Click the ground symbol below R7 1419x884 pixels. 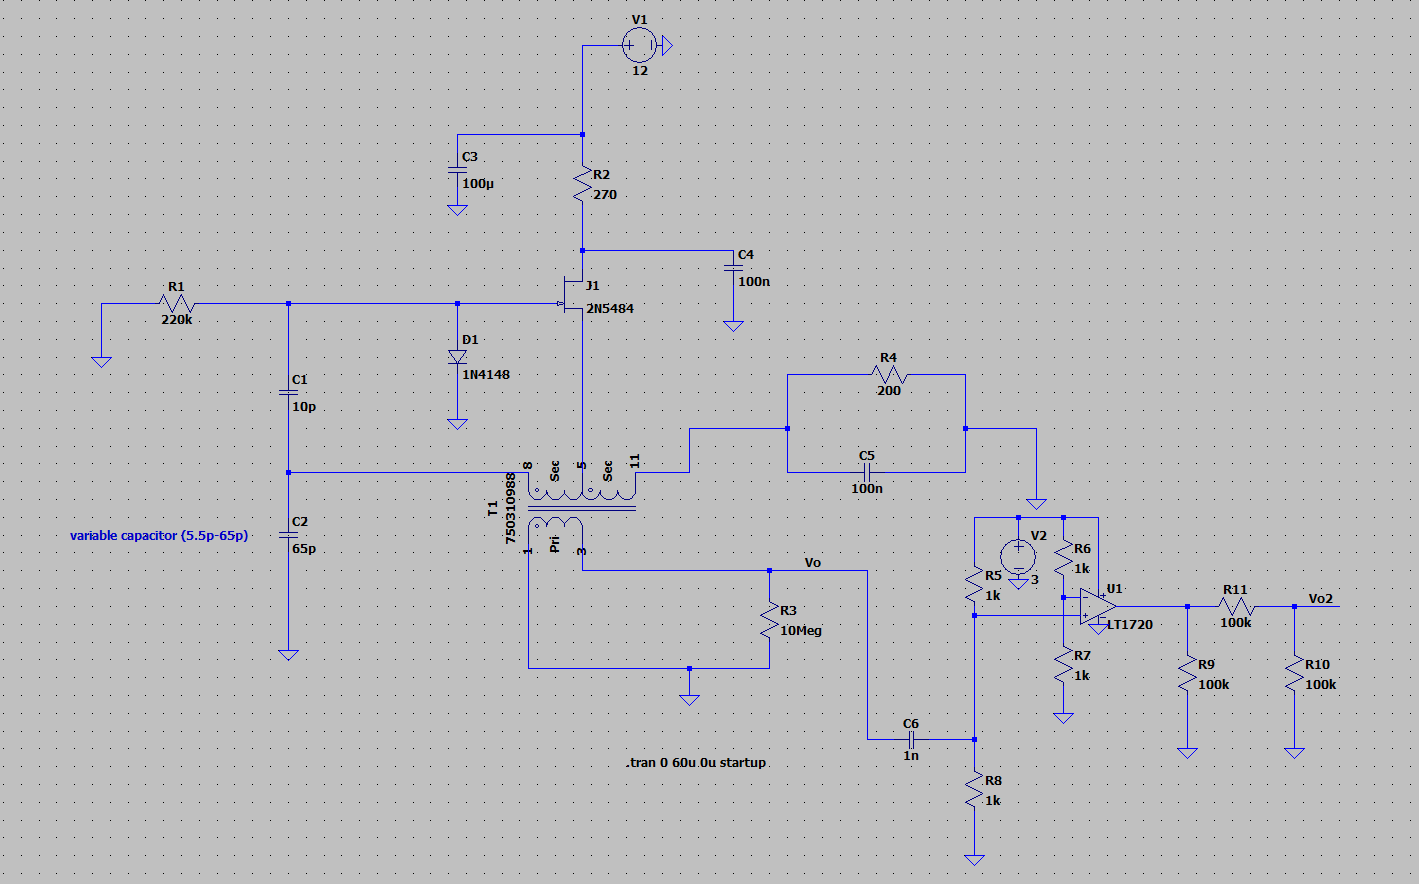point(1062,715)
